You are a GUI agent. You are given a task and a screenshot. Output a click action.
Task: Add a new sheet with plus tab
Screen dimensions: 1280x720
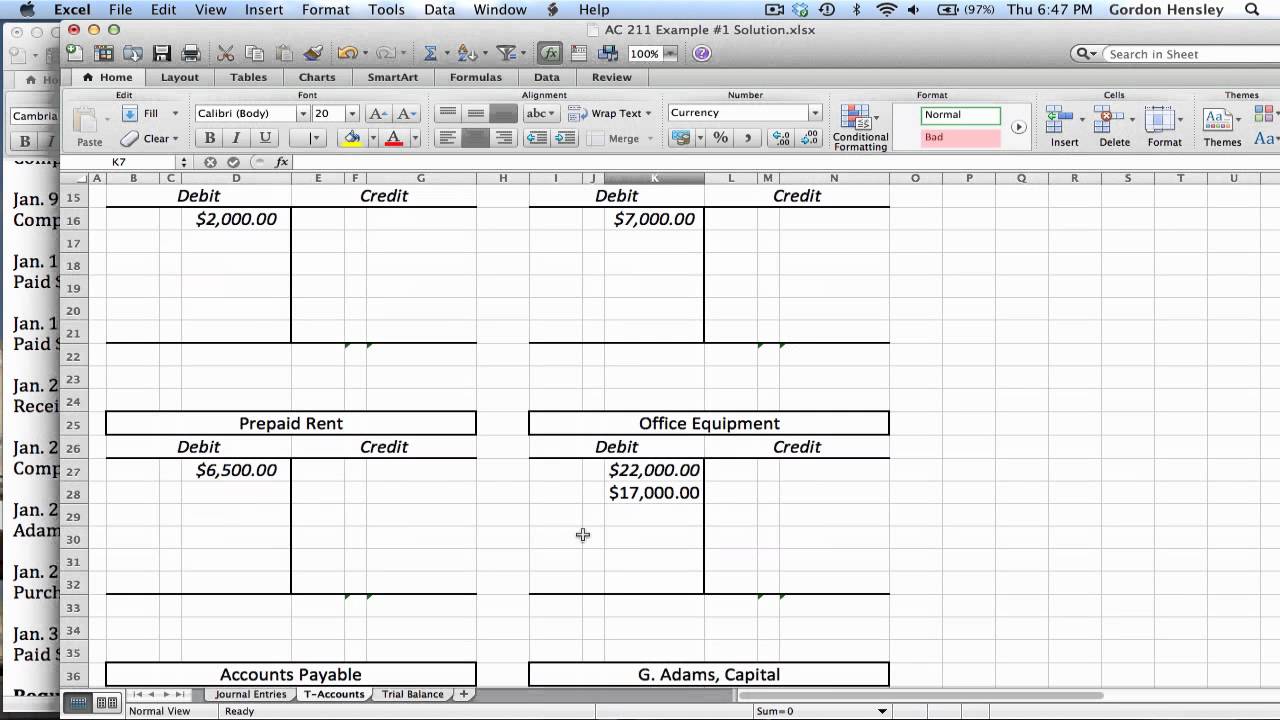(463, 694)
